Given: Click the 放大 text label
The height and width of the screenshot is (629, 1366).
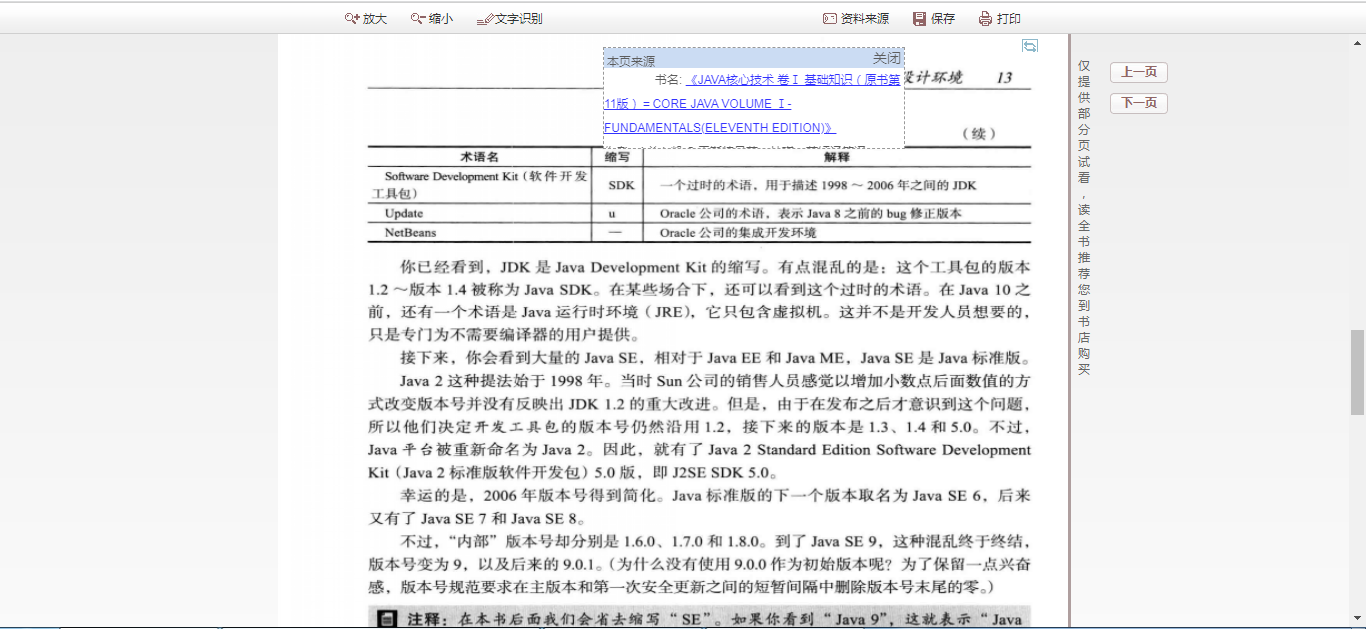Looking at the screenshot, I should [x=375, y=19].
